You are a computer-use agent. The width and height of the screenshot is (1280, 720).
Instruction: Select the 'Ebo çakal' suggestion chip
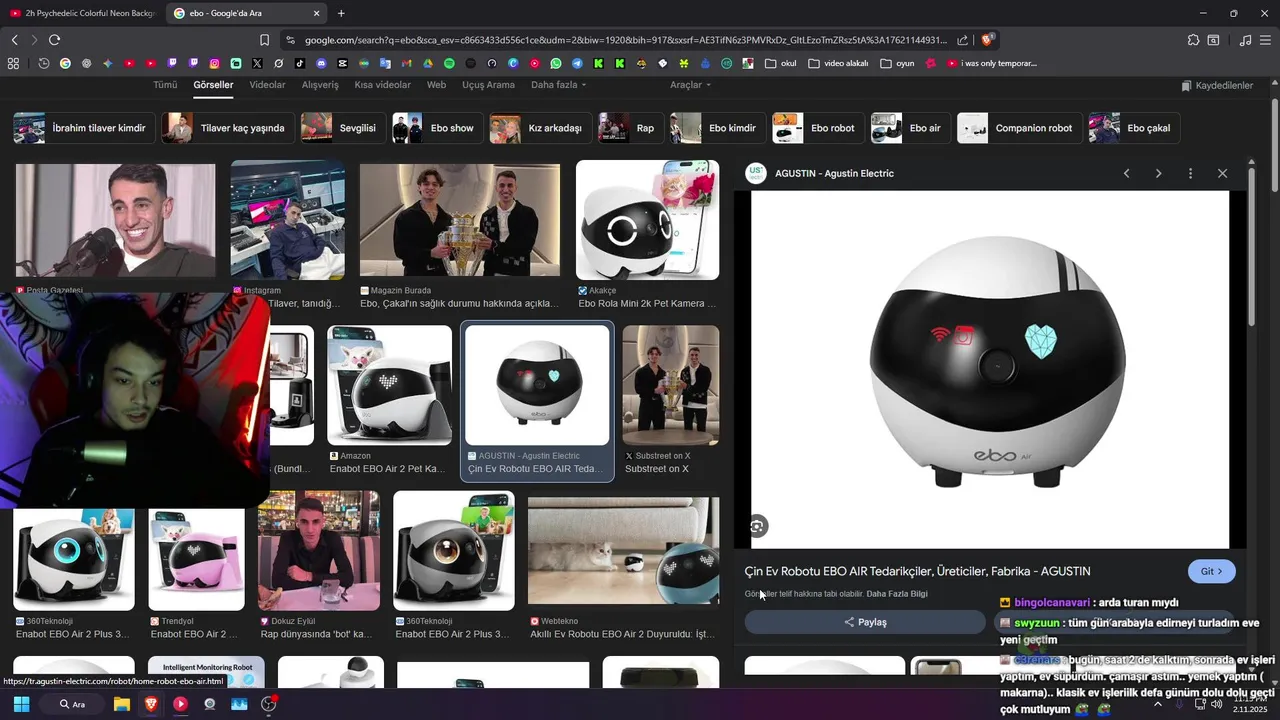1134,128
